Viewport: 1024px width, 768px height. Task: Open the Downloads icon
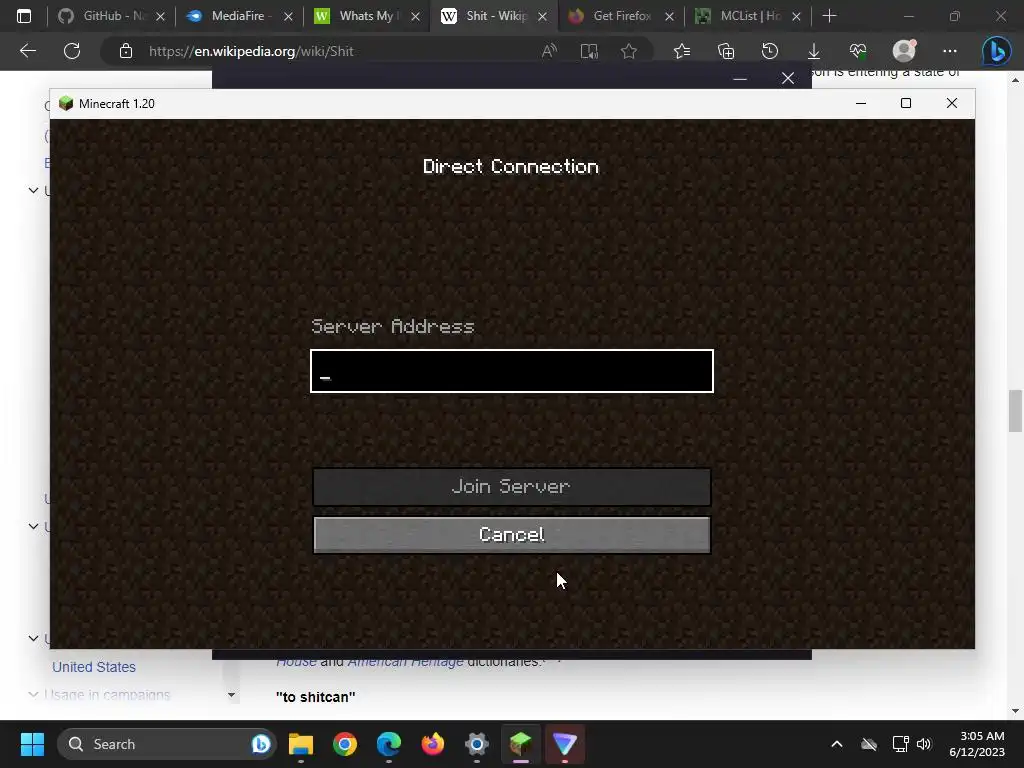pyautogui.click(x=814, y=51)
